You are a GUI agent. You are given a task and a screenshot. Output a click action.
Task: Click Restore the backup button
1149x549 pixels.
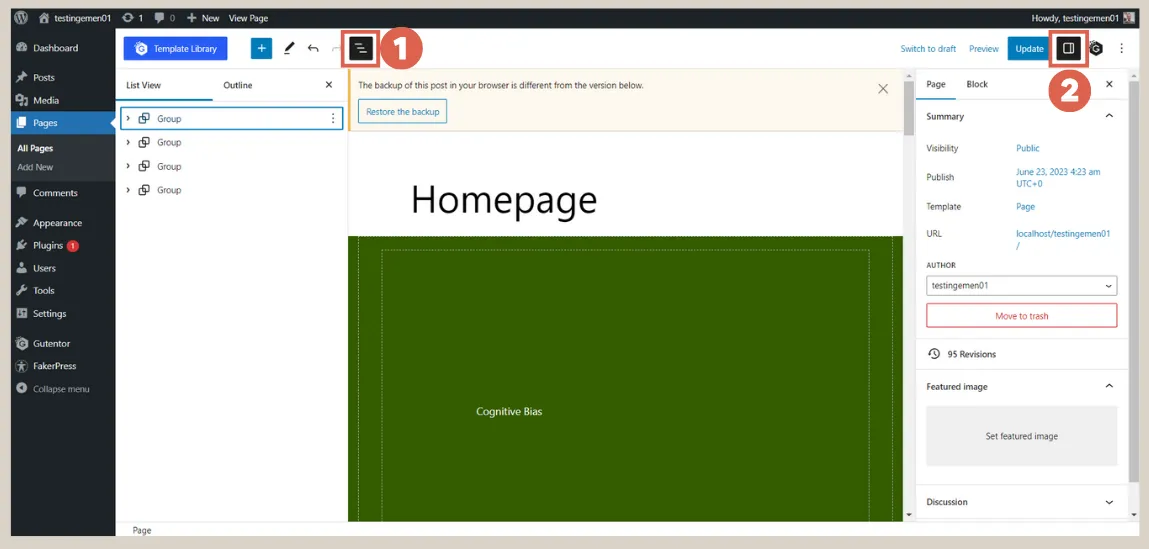(x=402, y=111)
